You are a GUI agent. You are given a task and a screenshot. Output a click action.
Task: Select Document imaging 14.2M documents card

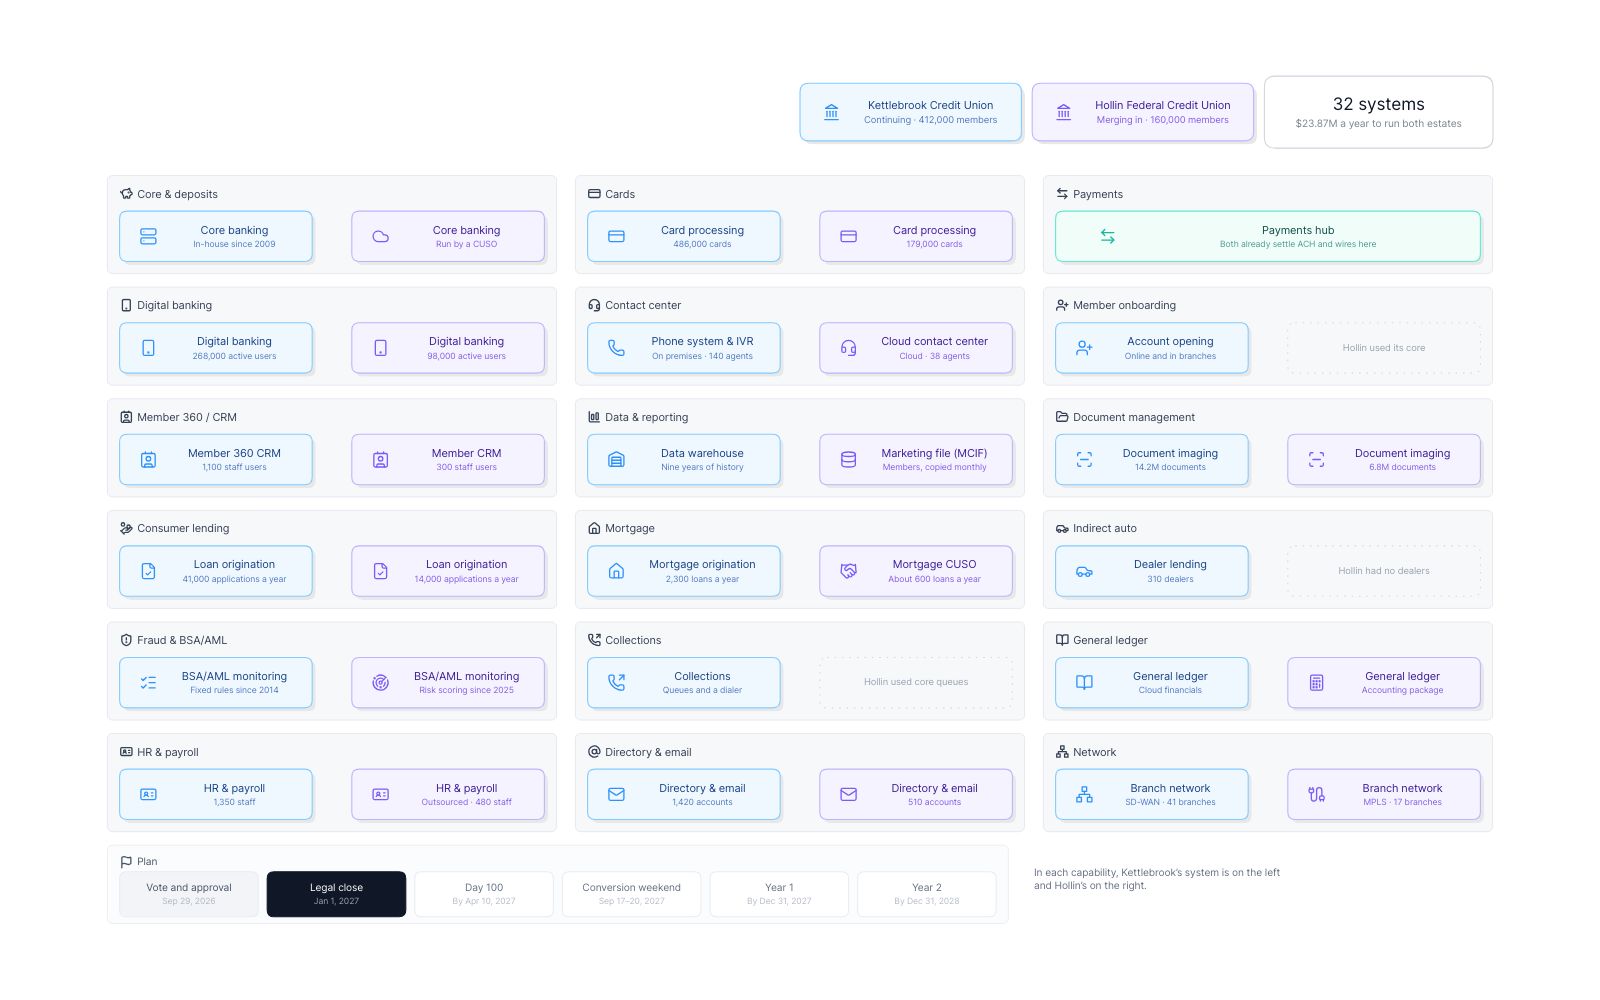(x=1152, y=460)
